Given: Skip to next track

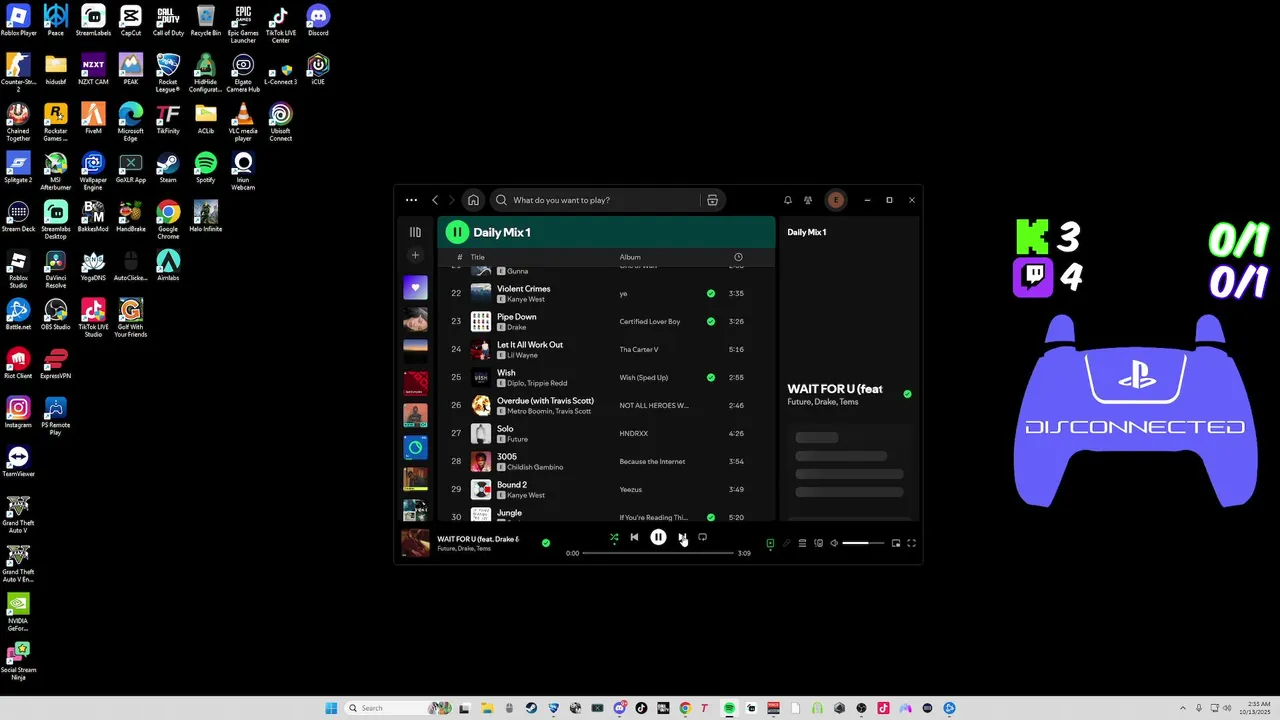Looking at the screenshot, I should coord(682,537).
